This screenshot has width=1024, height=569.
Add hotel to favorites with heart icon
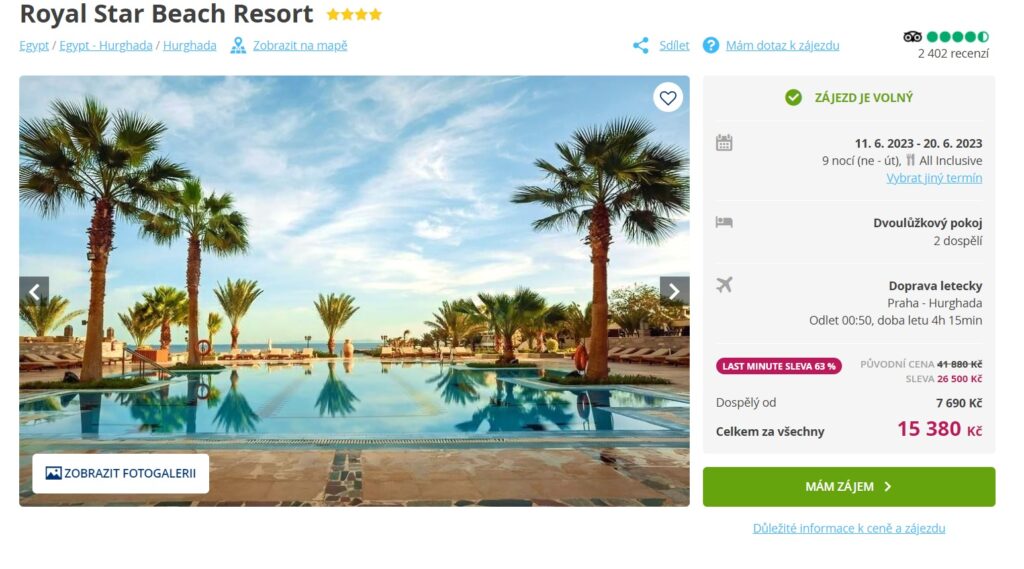pyautogui.click(x=667, y=97)
